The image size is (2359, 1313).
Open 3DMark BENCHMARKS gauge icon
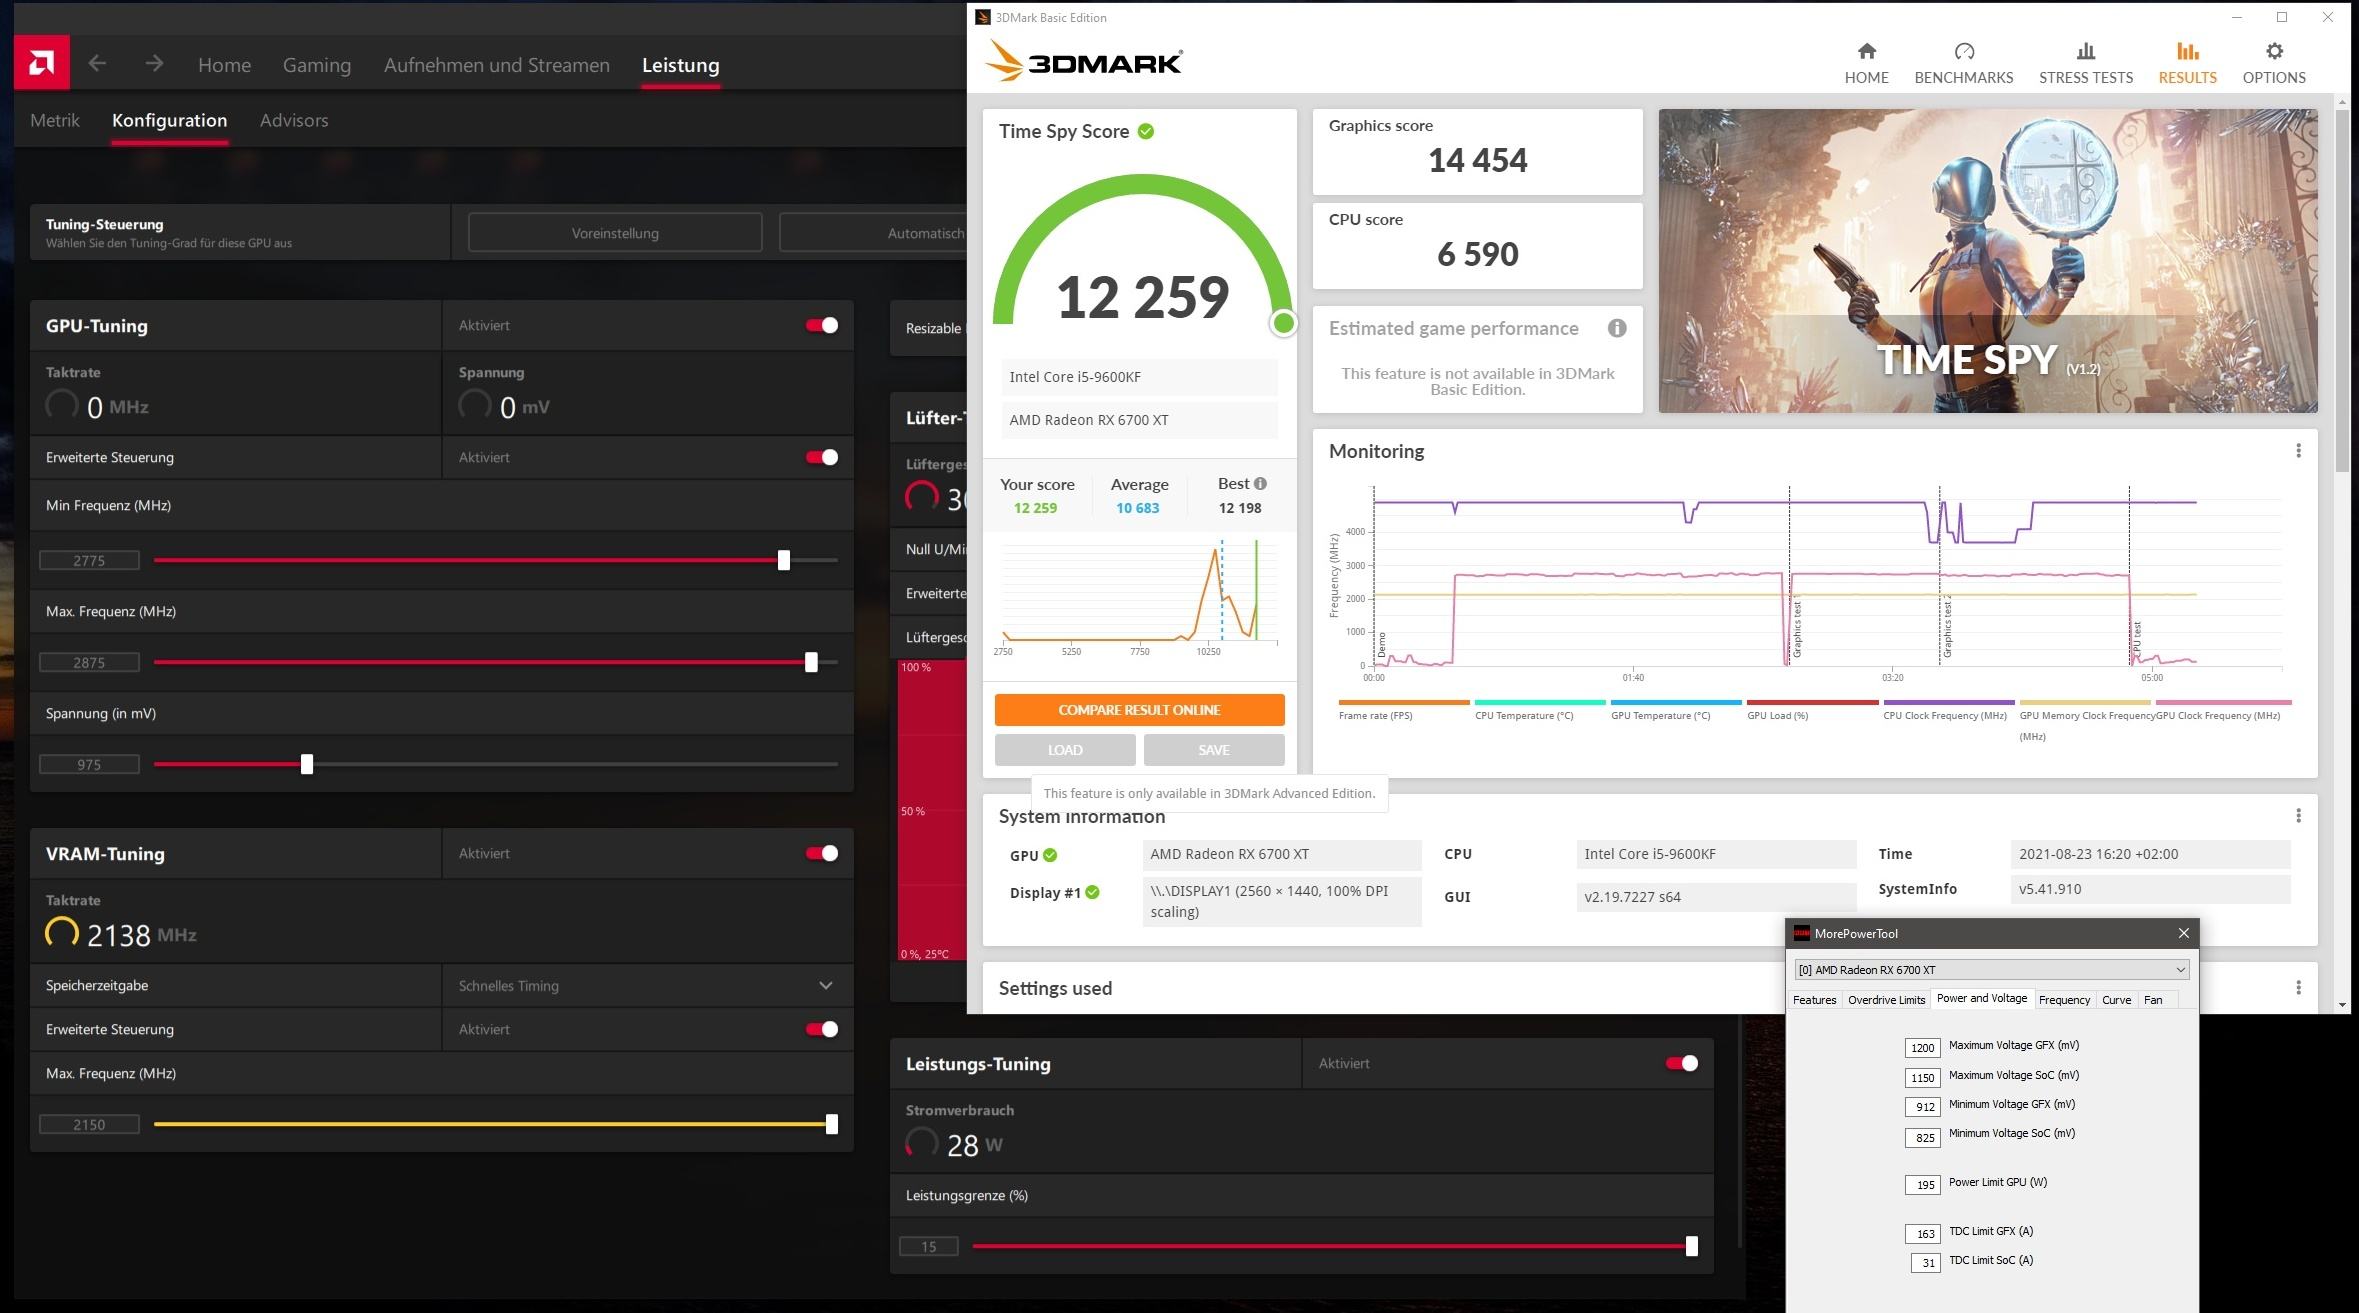click(1963, 51)
